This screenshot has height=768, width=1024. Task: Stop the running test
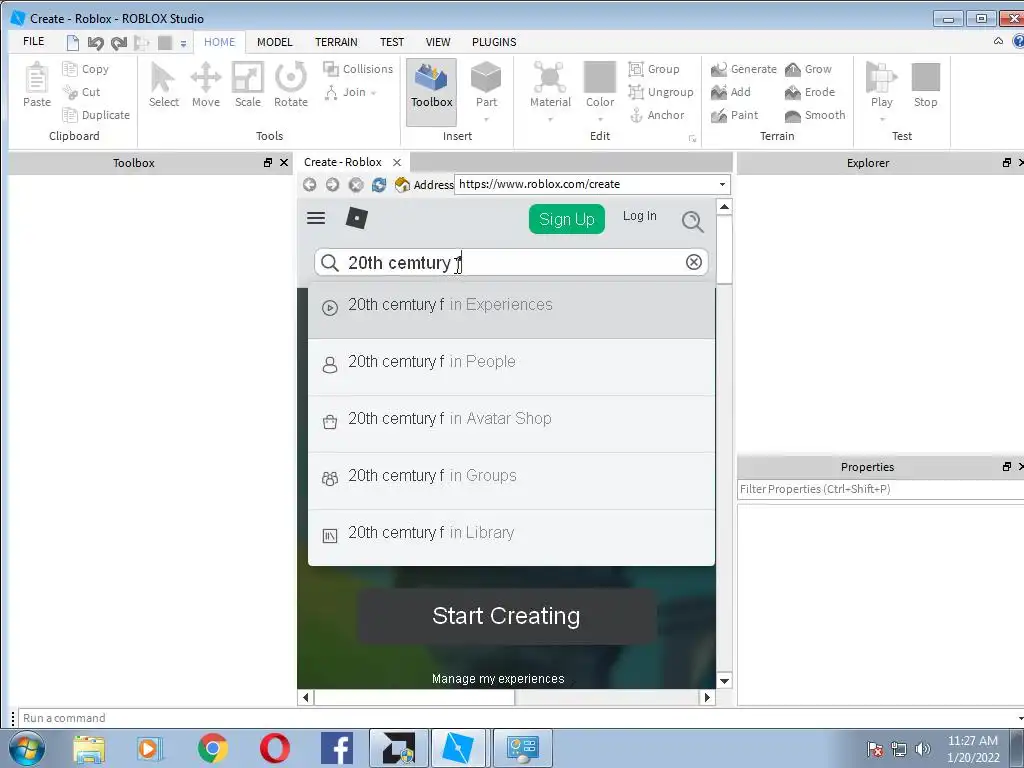click(x=925, y=84)
